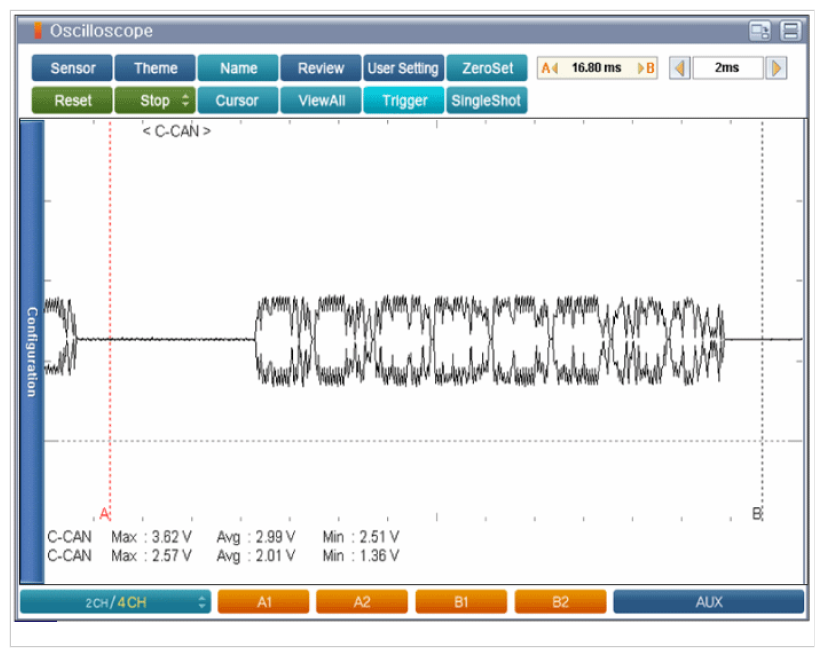Click the right arrow to increase time base
The image size is (824, 657).
pos(776,68)
